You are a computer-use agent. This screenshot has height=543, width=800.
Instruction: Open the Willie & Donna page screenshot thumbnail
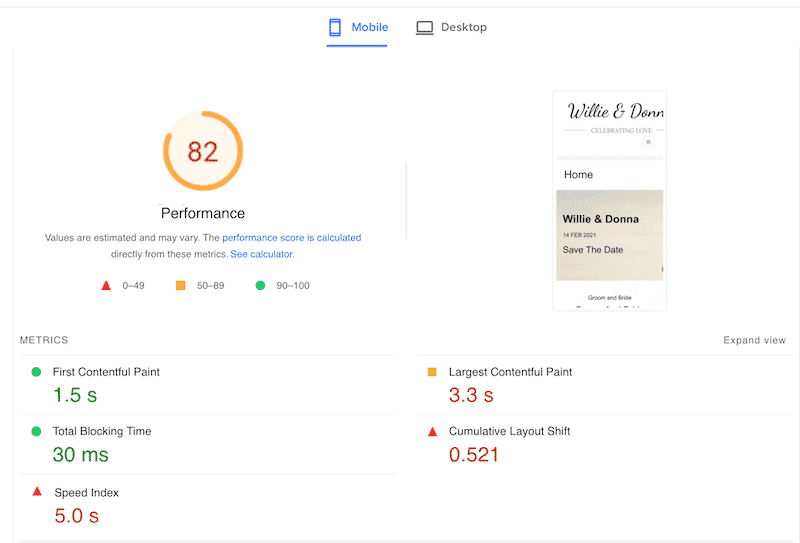[610, 201]
